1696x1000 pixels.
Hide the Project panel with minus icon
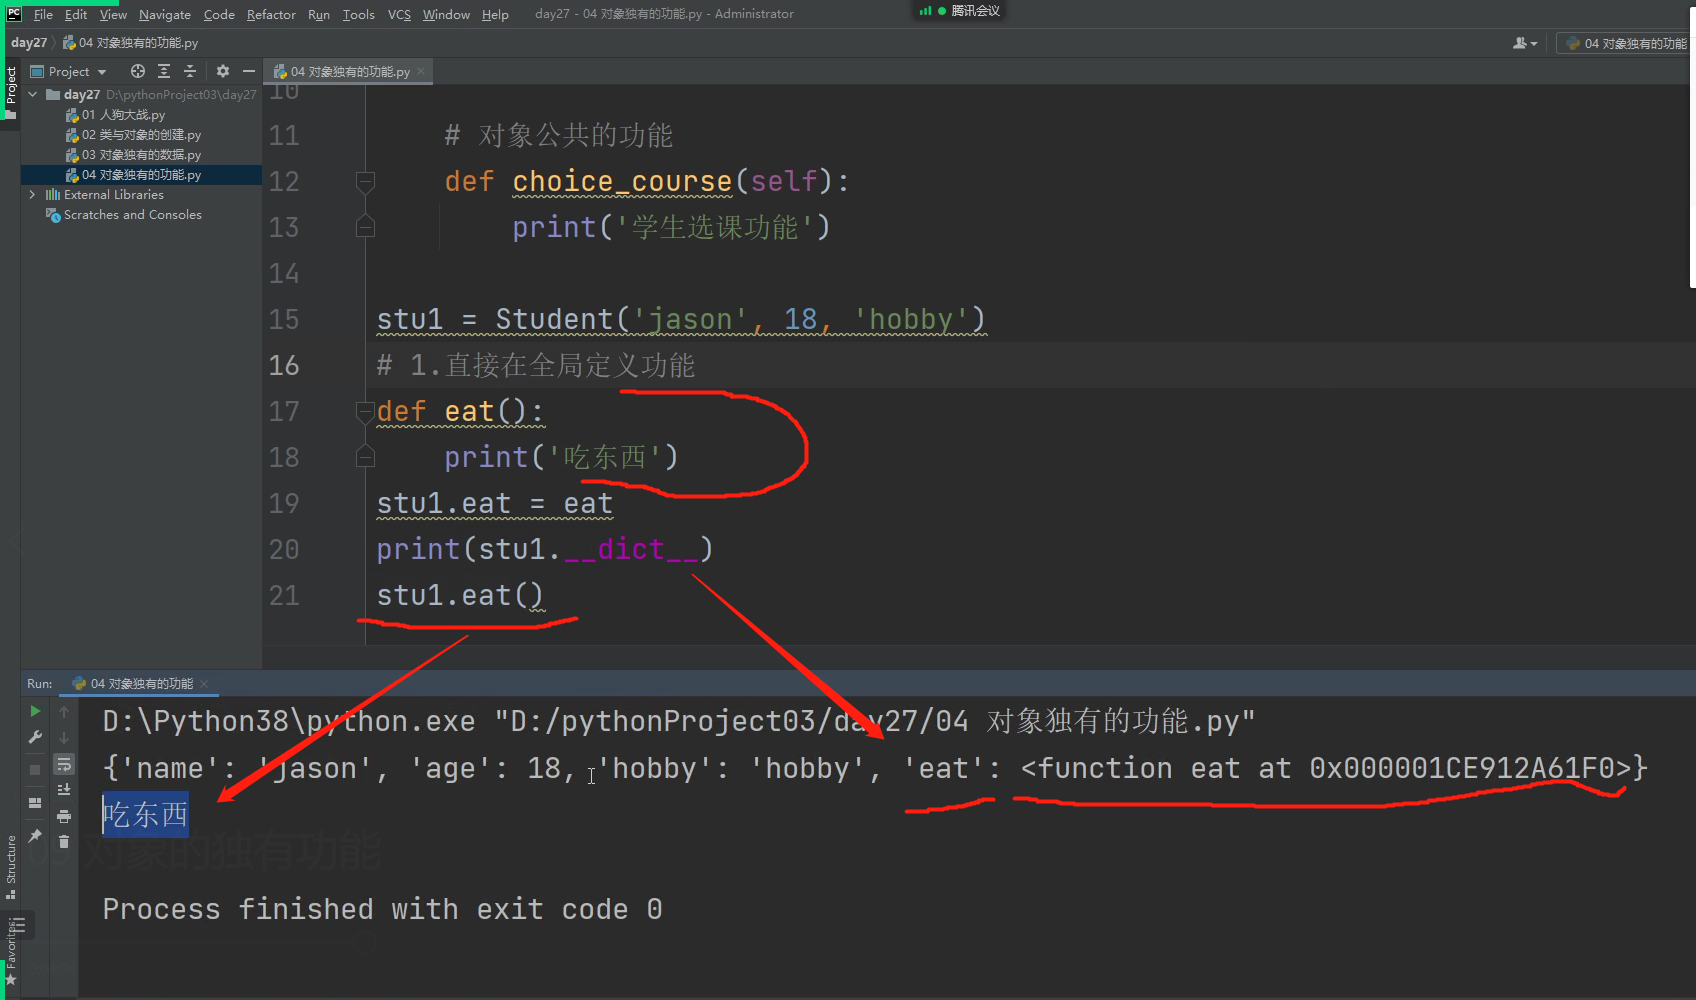pyautogui.click(x=249, y=72)
